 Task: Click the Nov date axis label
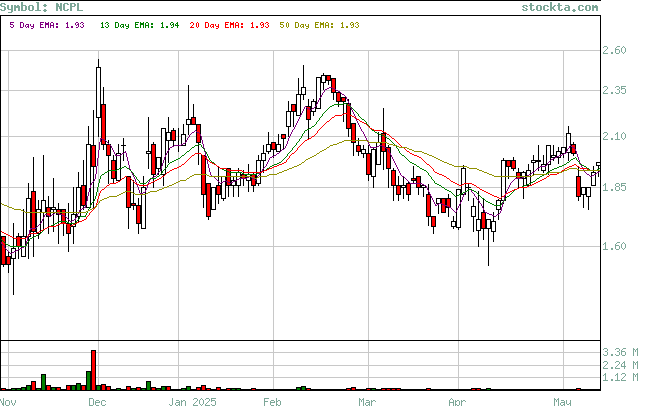tap(8, 401)
